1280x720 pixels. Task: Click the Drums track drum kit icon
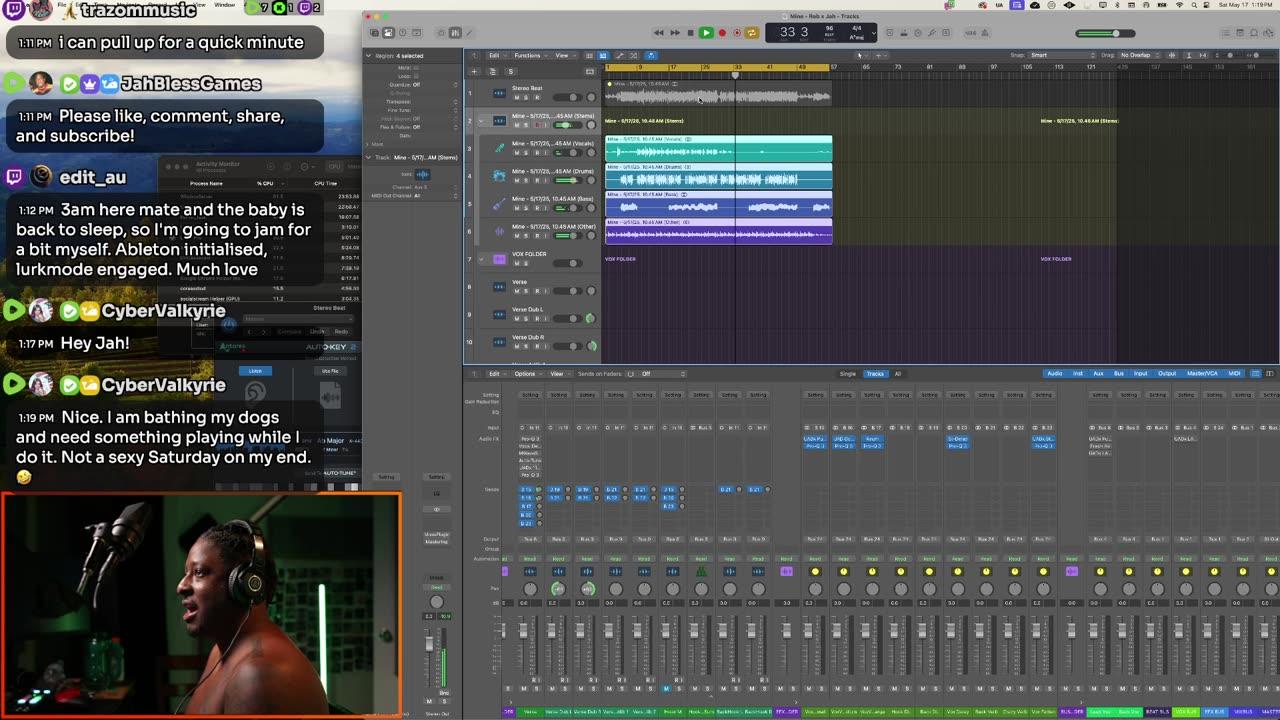[x=500, y=176]
